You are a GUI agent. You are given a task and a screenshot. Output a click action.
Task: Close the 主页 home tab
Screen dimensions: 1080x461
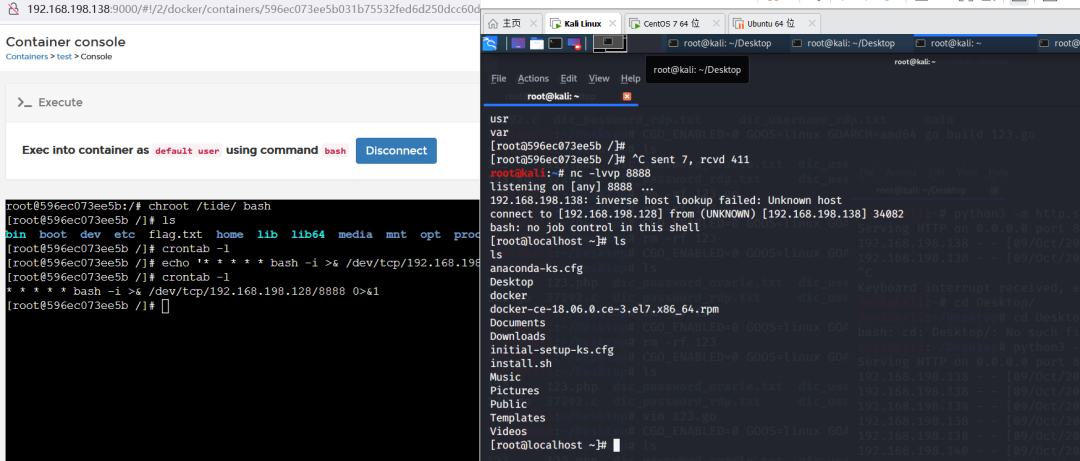point(533,23)
